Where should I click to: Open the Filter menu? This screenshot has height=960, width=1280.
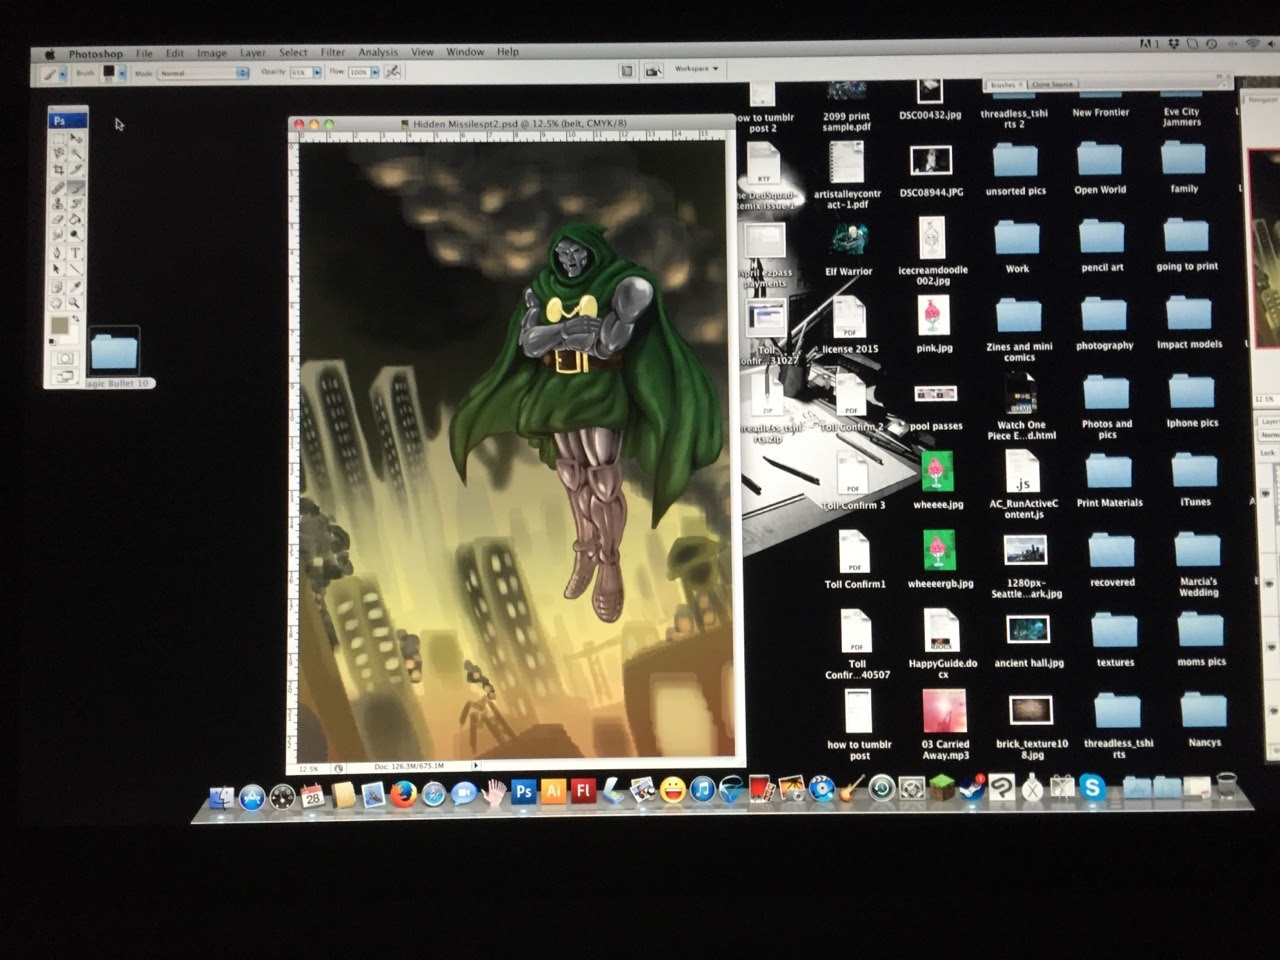[333, 52]
